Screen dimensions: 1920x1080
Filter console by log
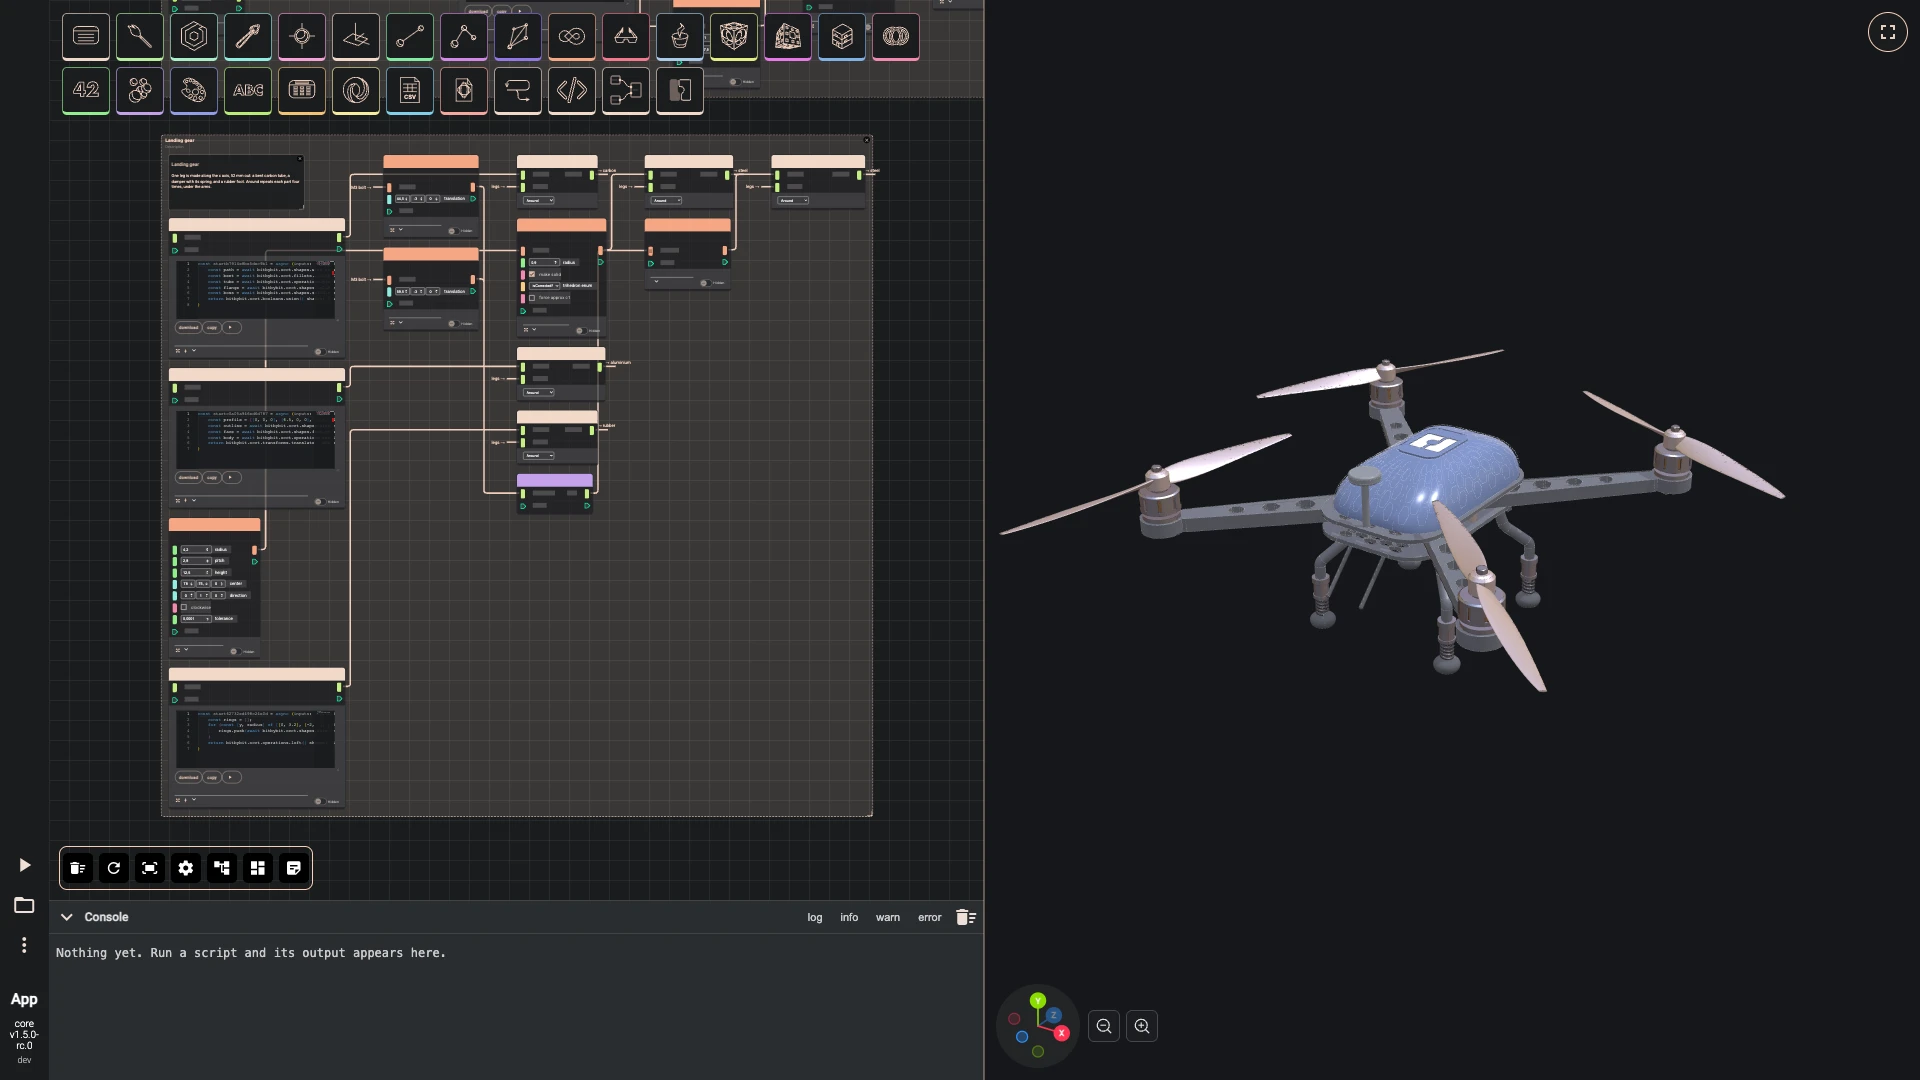(x=815, y=917)
